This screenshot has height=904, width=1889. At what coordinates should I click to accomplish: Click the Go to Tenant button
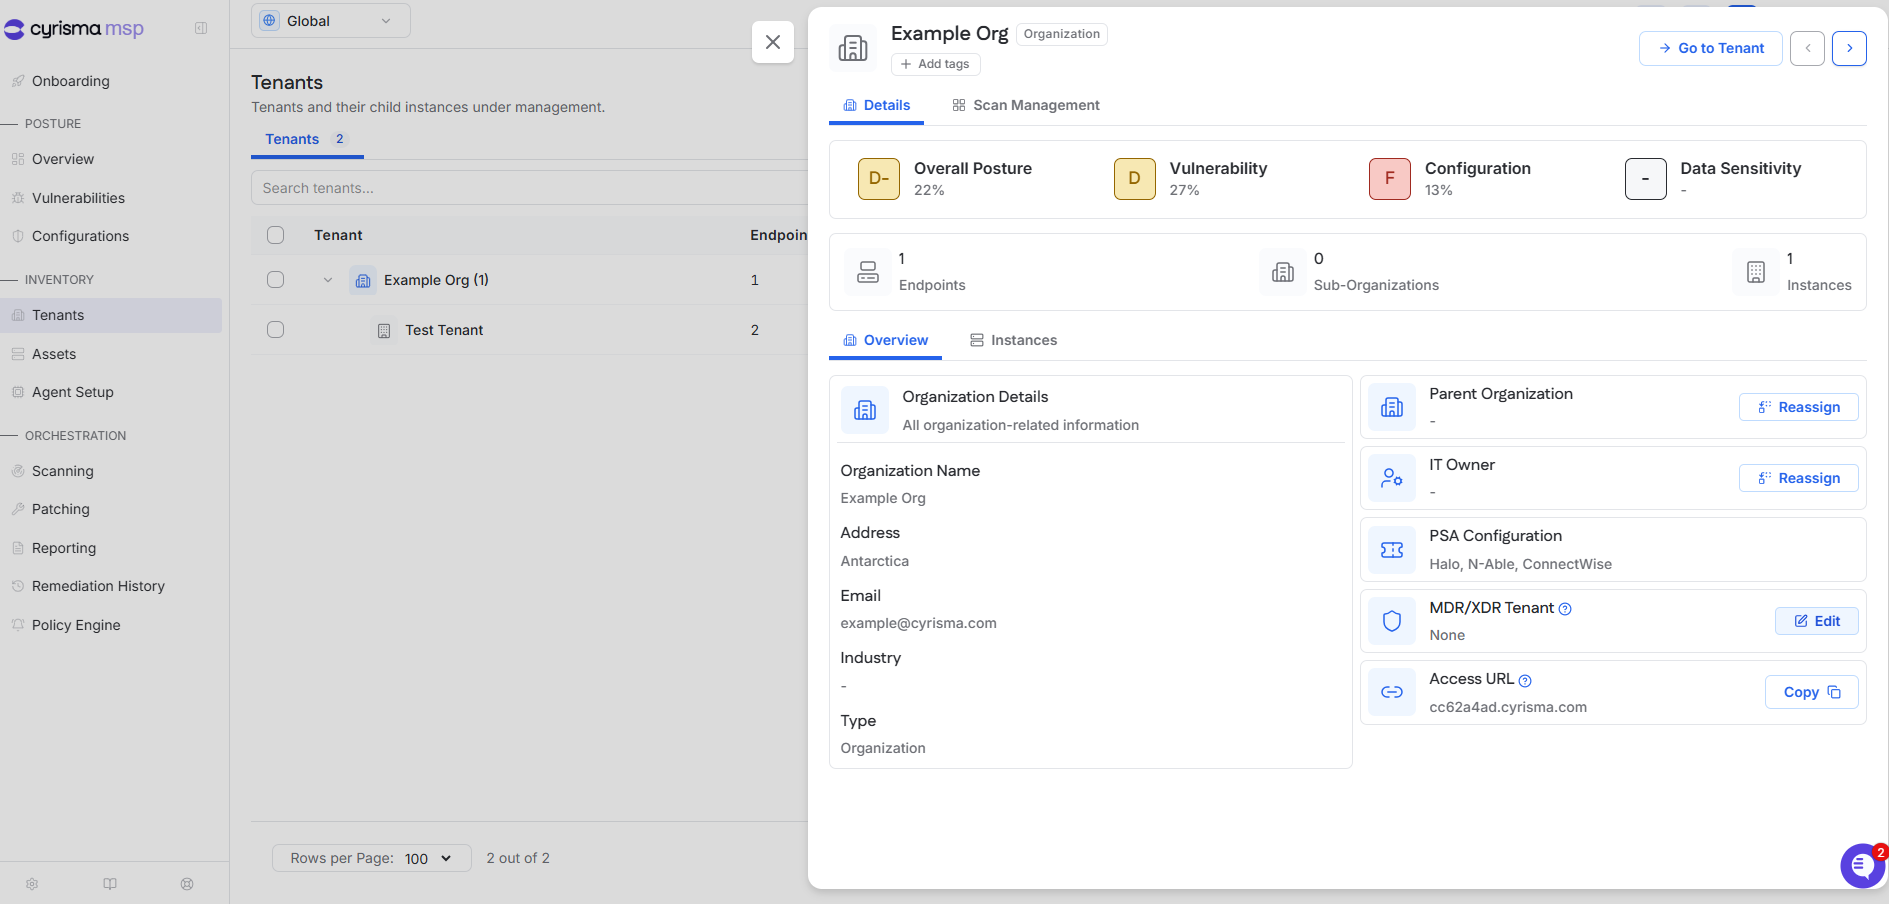point(1710,48)
